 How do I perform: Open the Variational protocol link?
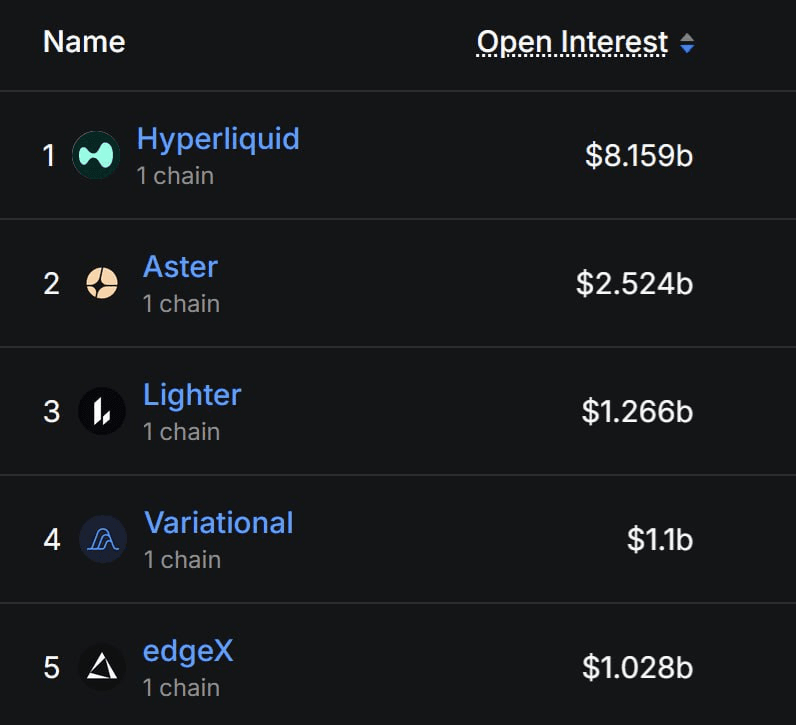click(x=219, y=523)
